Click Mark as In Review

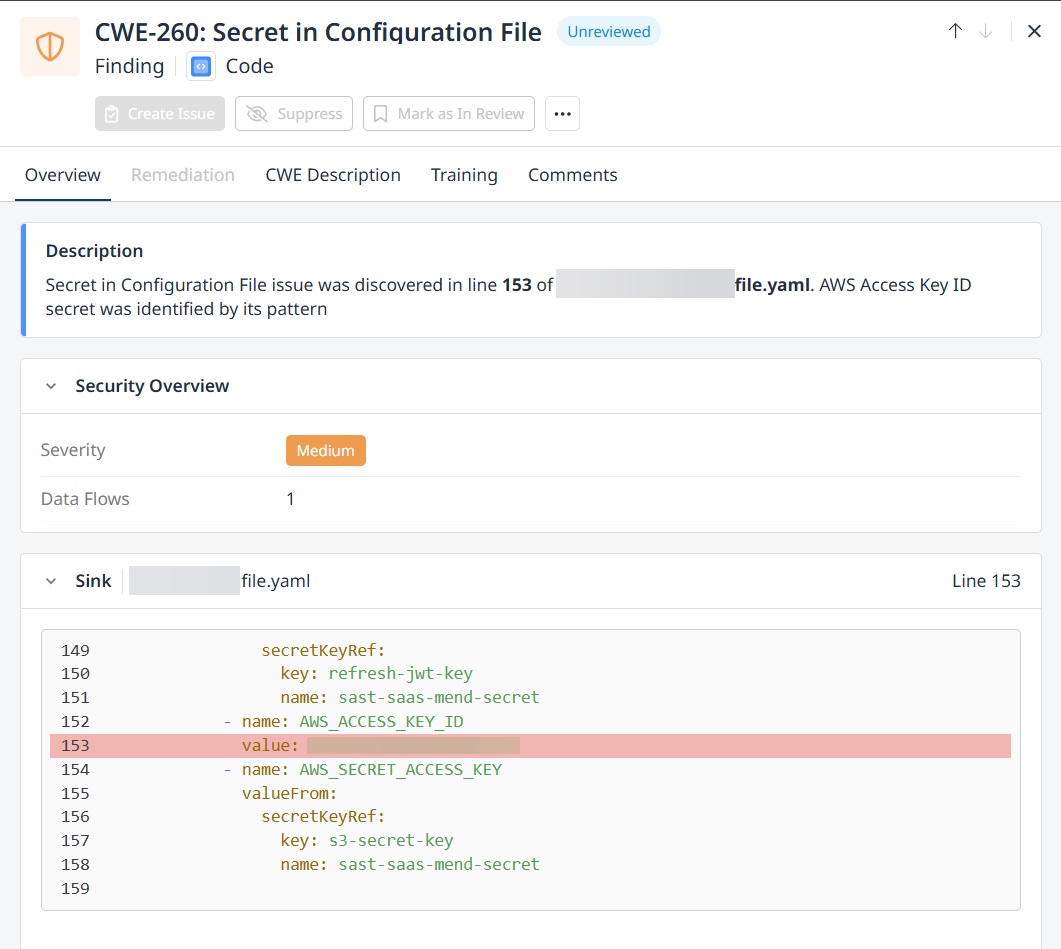pyautogui.click(x=448, y=113)
